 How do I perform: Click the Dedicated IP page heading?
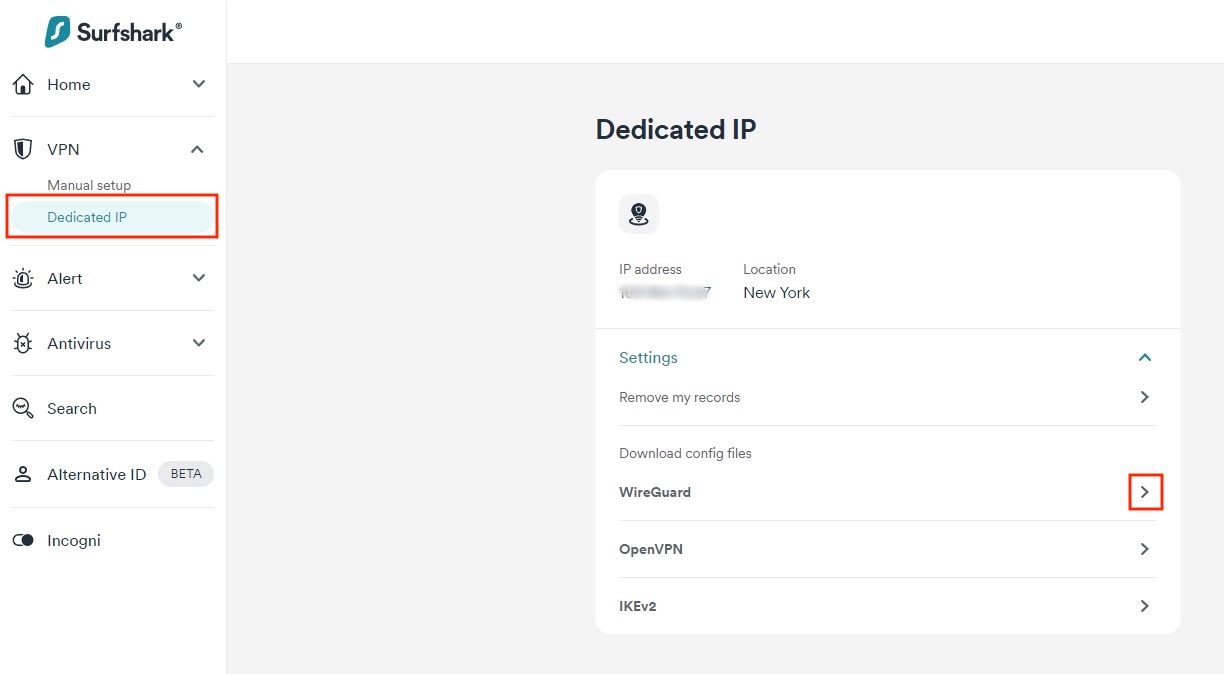click(676, 129)
